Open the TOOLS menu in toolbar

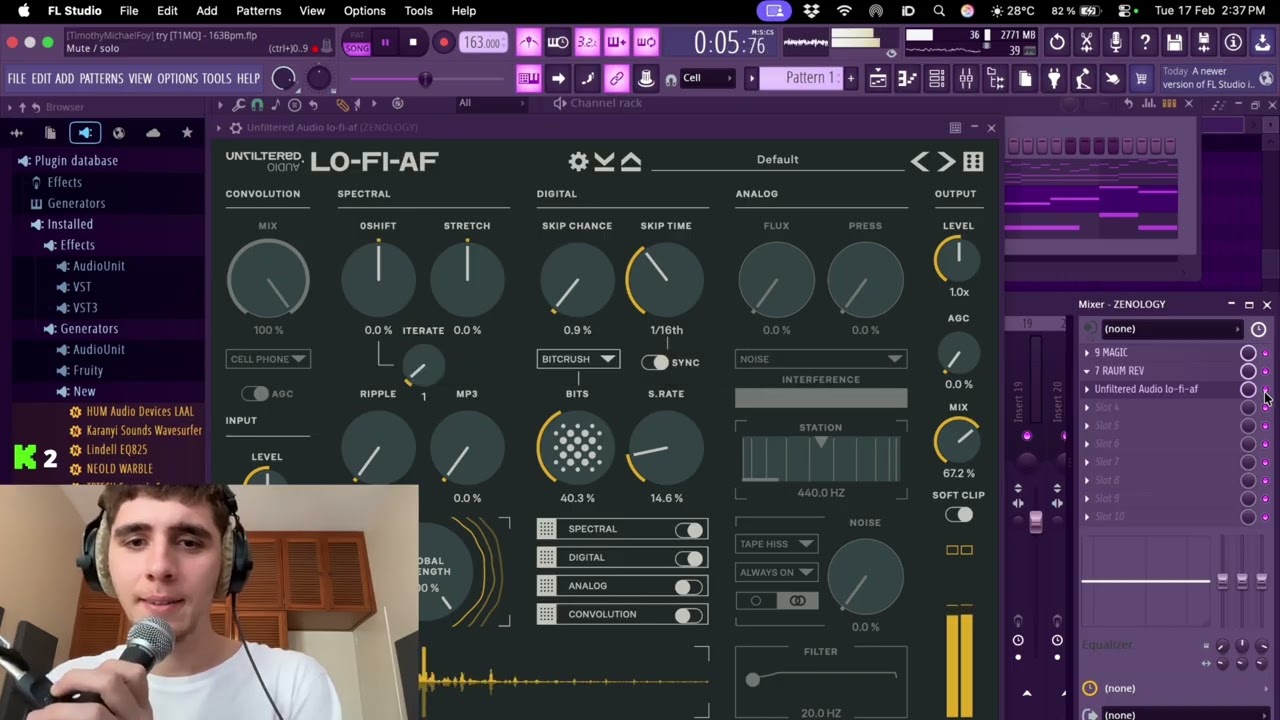coord(217,78)
